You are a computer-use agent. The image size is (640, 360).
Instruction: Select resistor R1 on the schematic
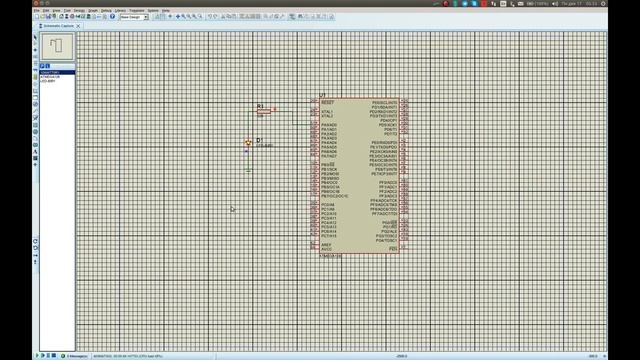click(x=264, y=111)
